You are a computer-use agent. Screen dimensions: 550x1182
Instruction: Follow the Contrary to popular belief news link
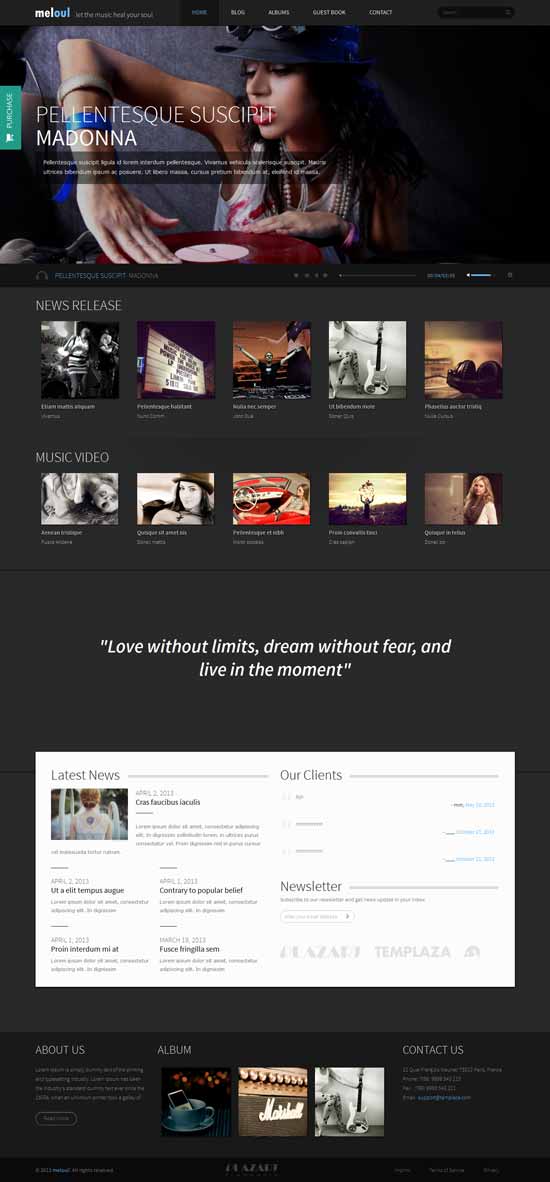[201, 890]
